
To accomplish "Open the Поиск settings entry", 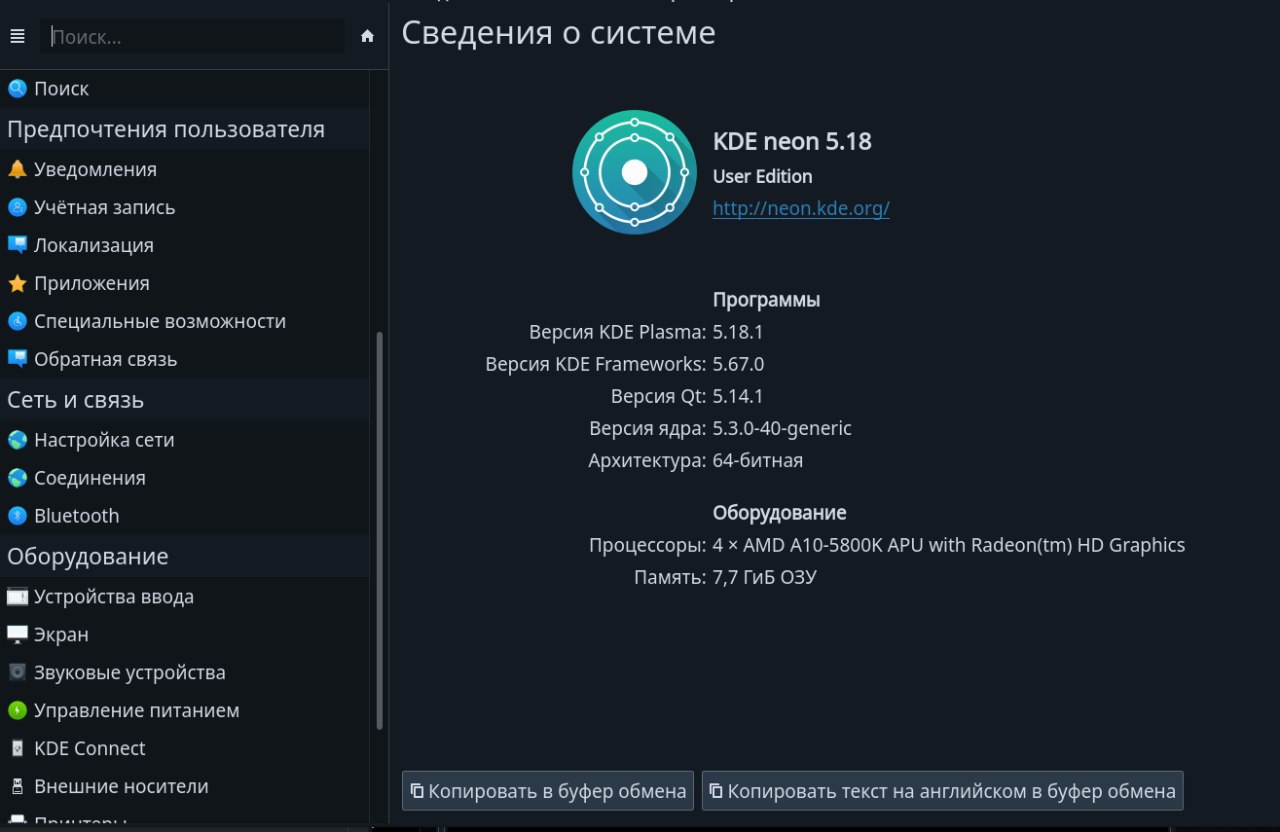I will [x=185, y=88].
